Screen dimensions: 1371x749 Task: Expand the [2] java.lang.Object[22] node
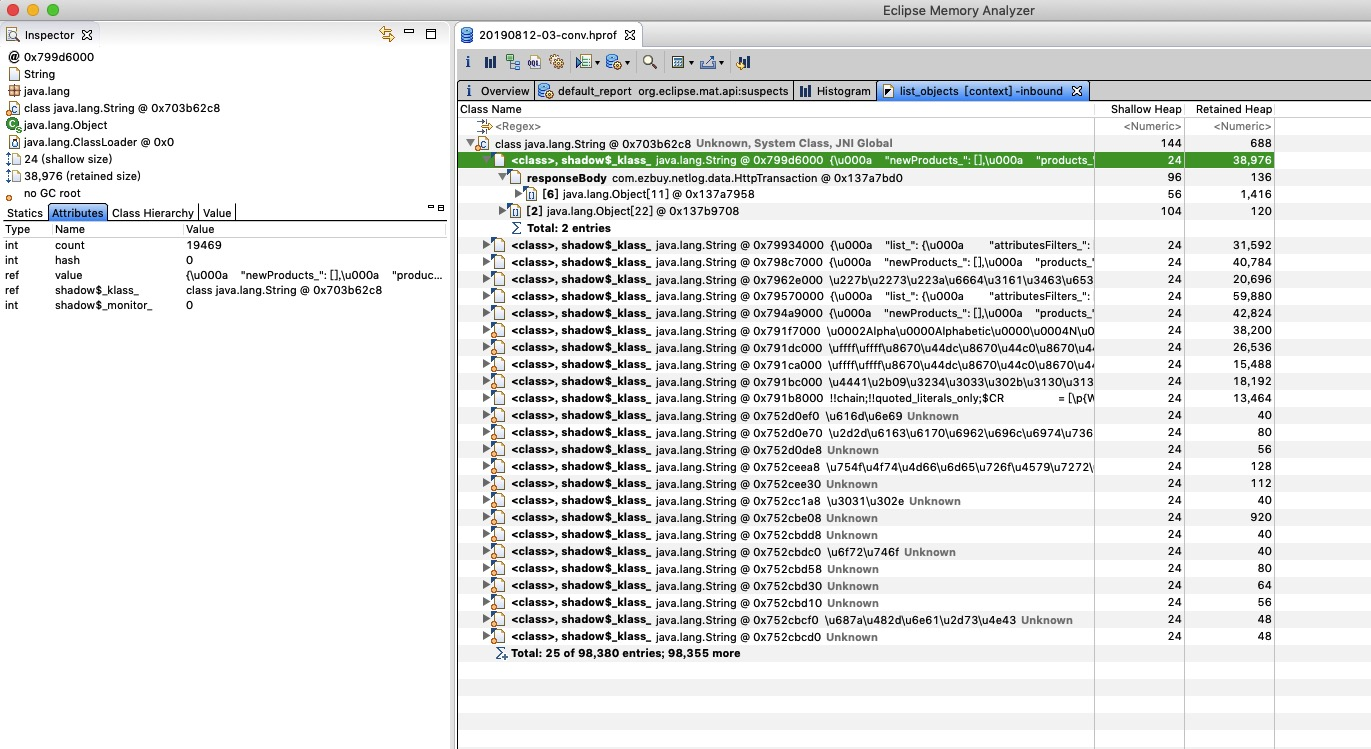[x=503, y=211]
